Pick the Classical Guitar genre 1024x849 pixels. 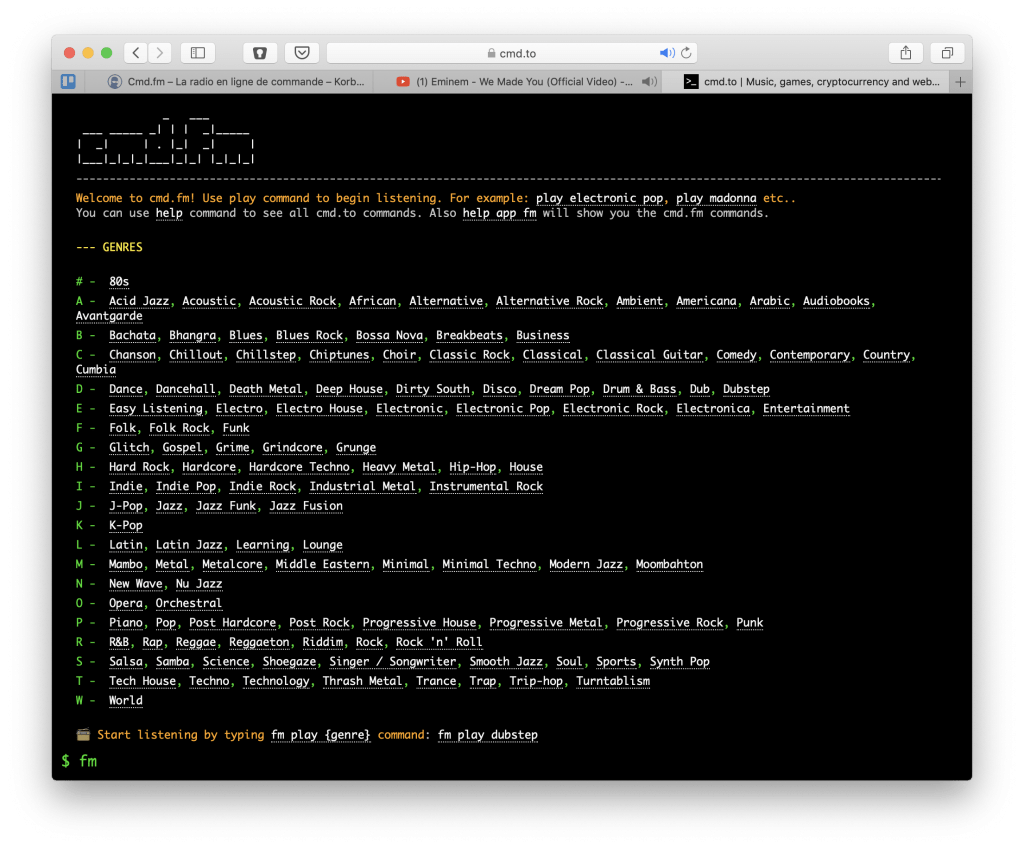pos(649,355)
